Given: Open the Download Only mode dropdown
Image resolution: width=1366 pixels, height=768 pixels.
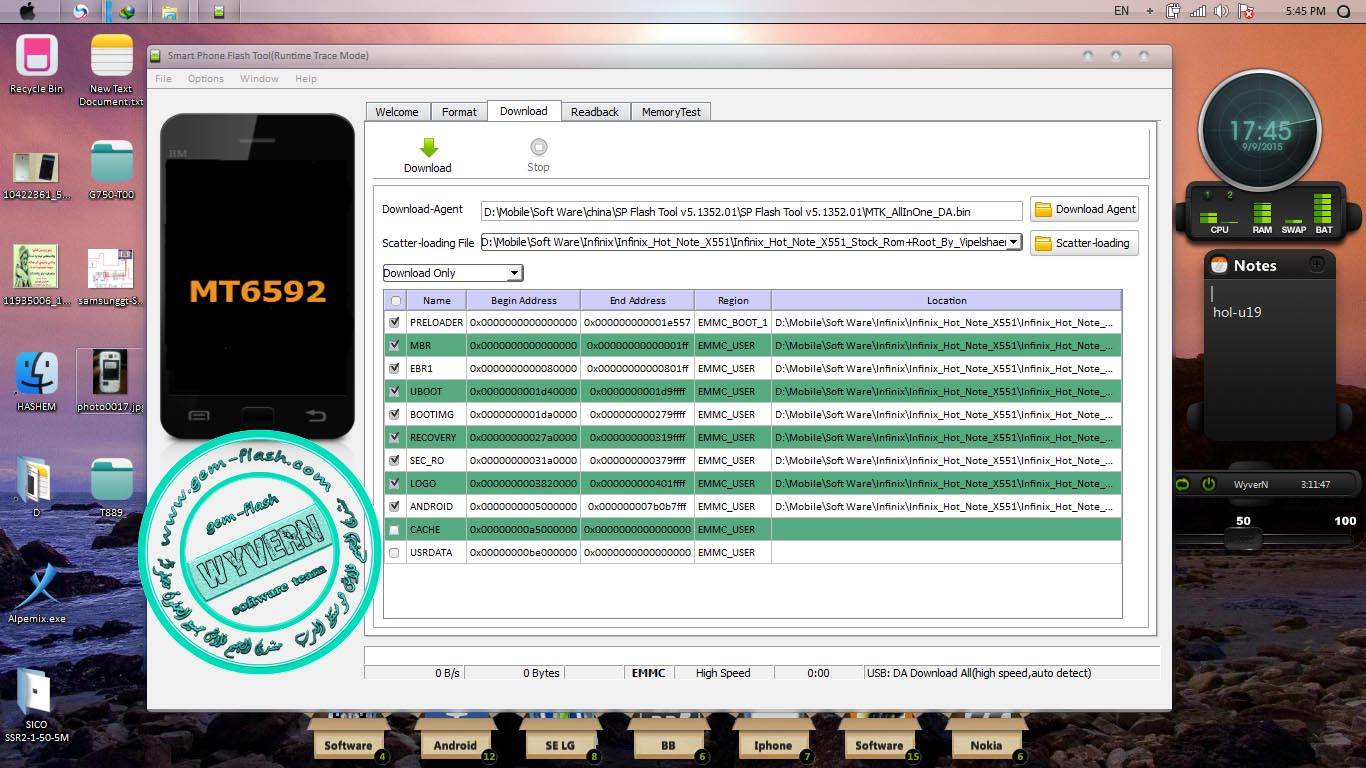Looking at the screenshot, I should [453, 273].
